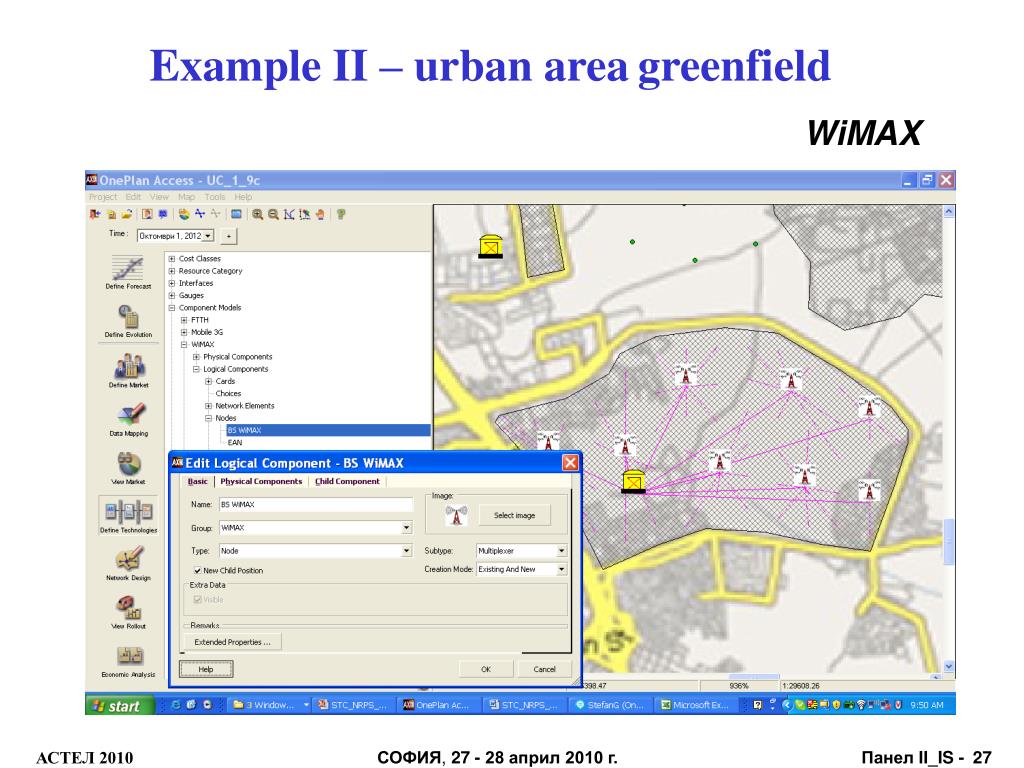Click the blue network-lines toolbar icon
The width and height of the screenshot is (1024, 768).
click(x=200, y=214)
